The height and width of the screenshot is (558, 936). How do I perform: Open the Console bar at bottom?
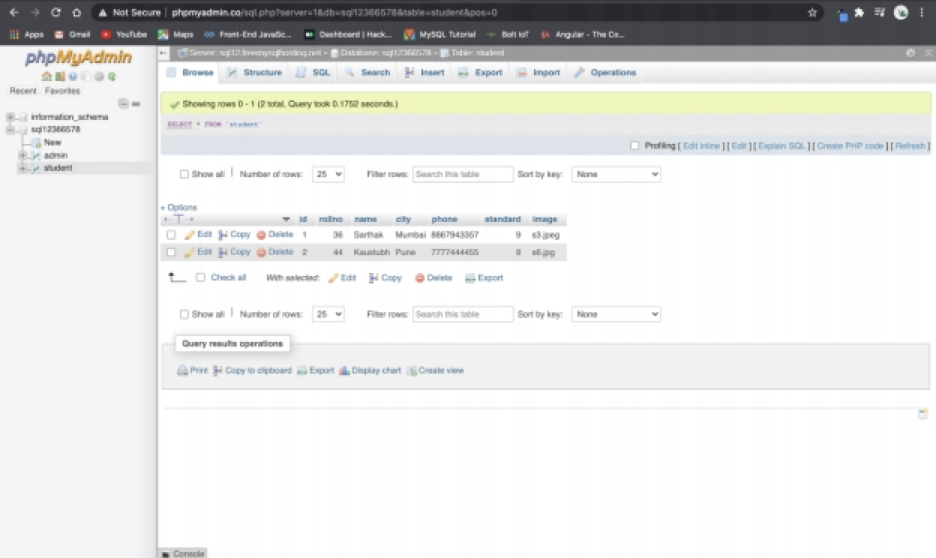(183, 554)
